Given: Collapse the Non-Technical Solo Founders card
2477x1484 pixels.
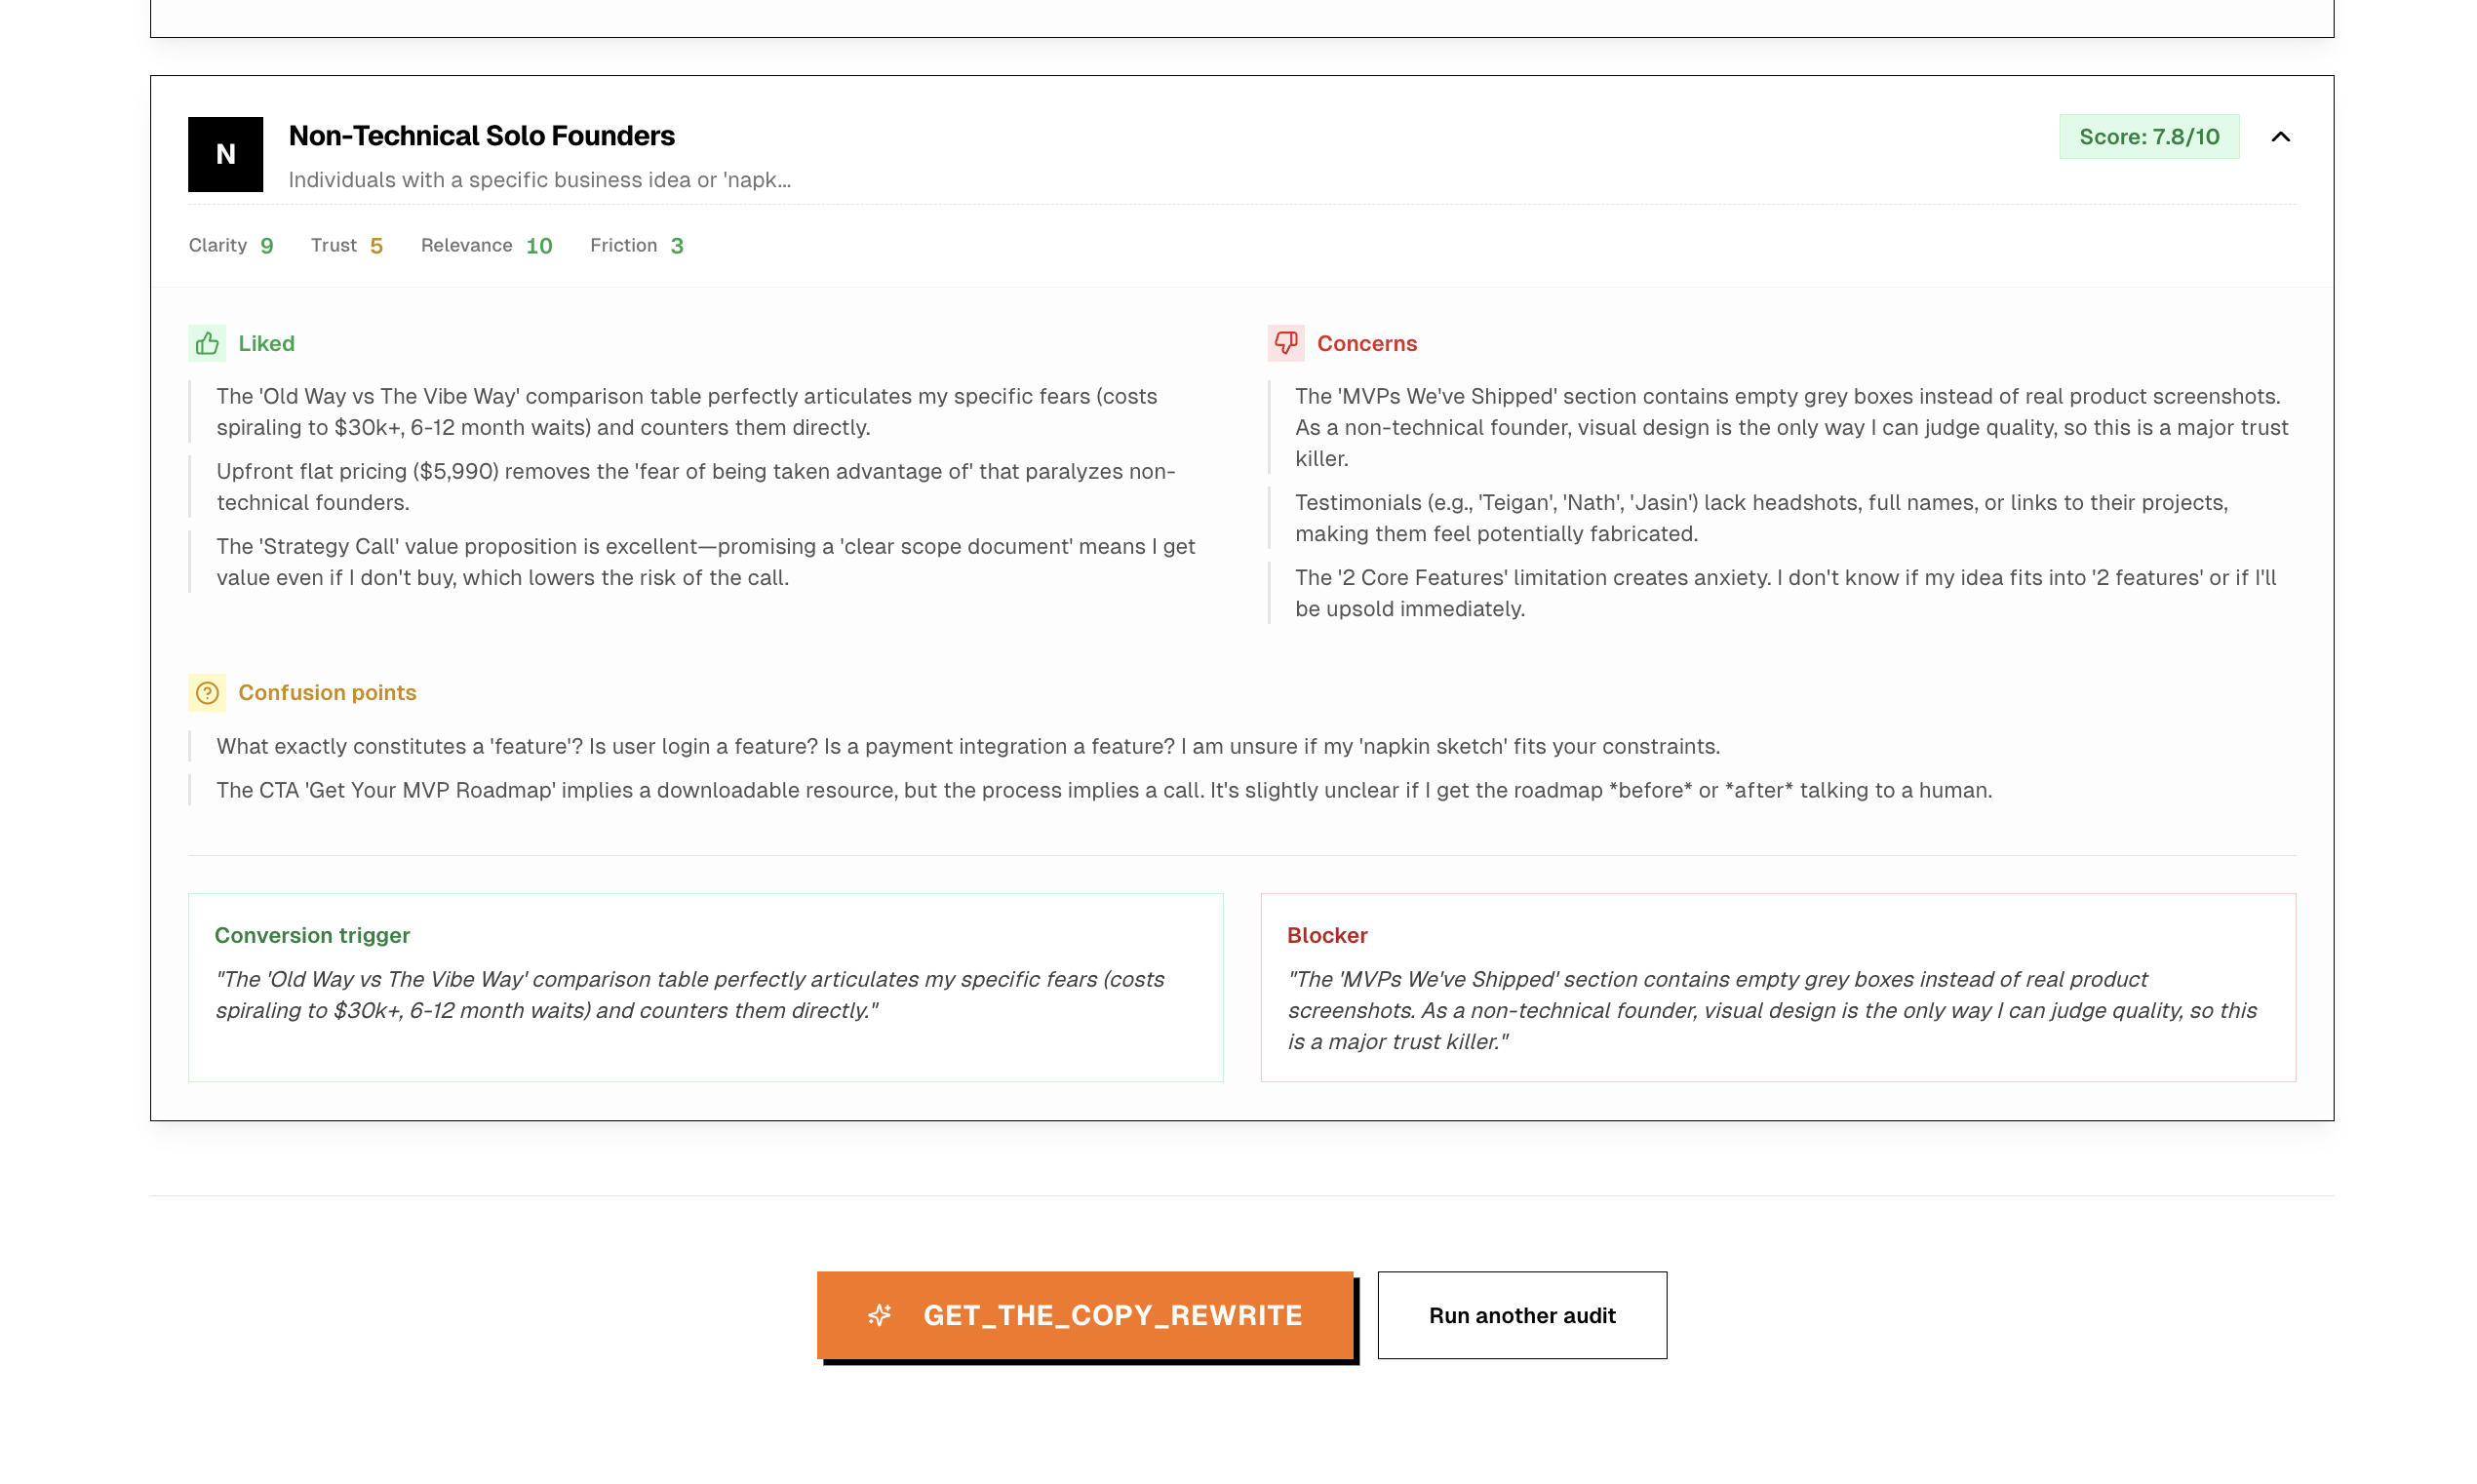Looking at the screenshot, I should (2279, 137).
